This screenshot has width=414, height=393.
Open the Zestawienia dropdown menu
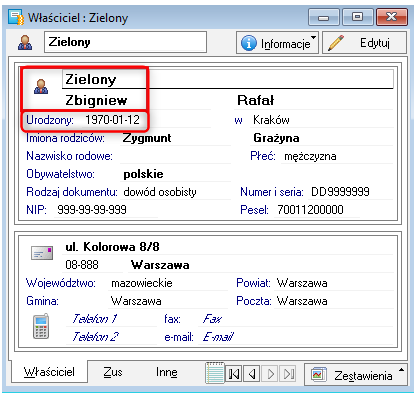pyautogui.click(x=356, y=375)
